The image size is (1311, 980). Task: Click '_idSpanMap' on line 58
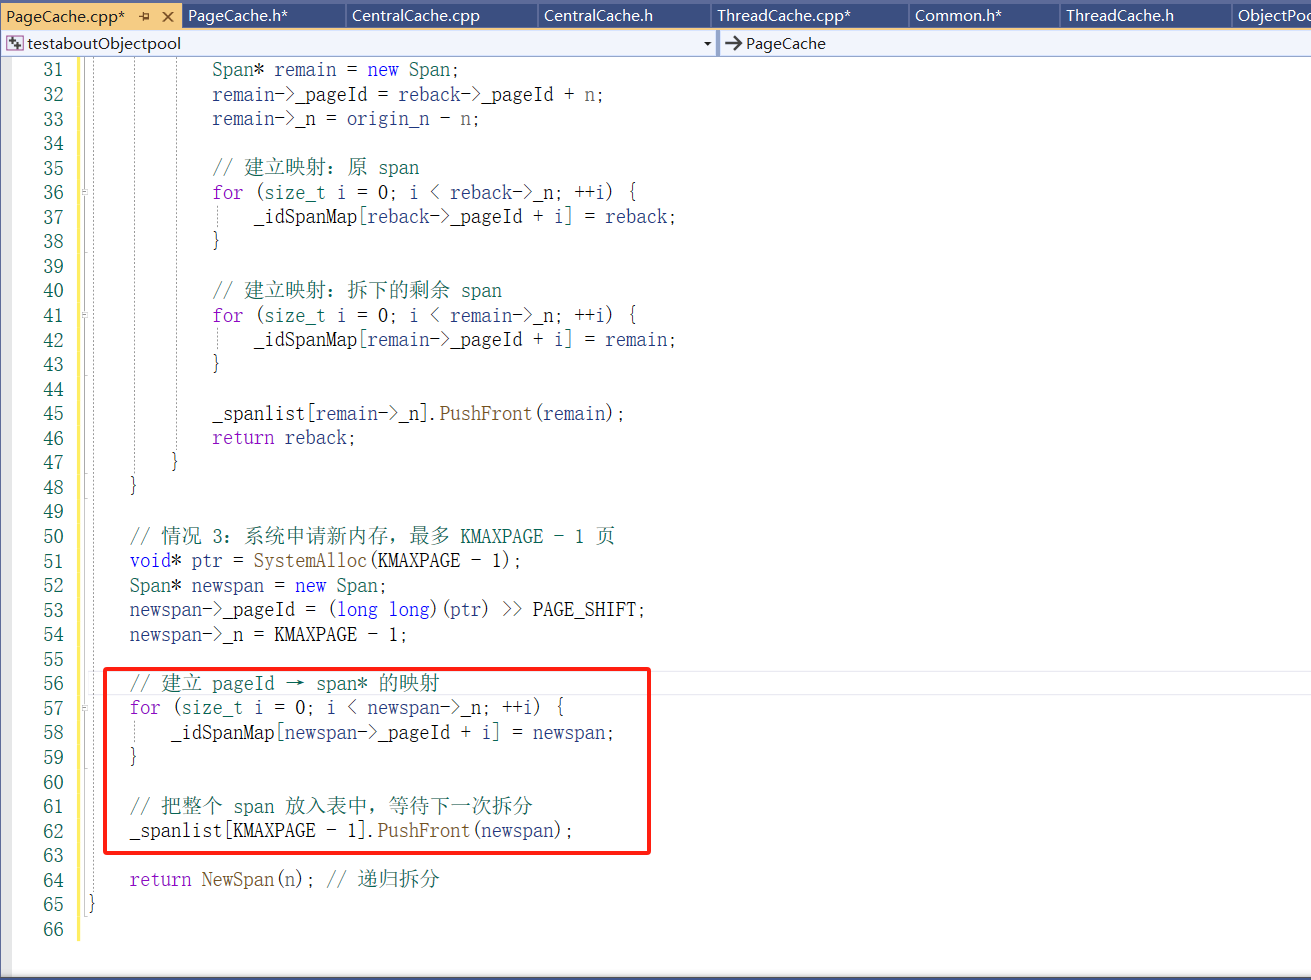[x=222, y=733]
